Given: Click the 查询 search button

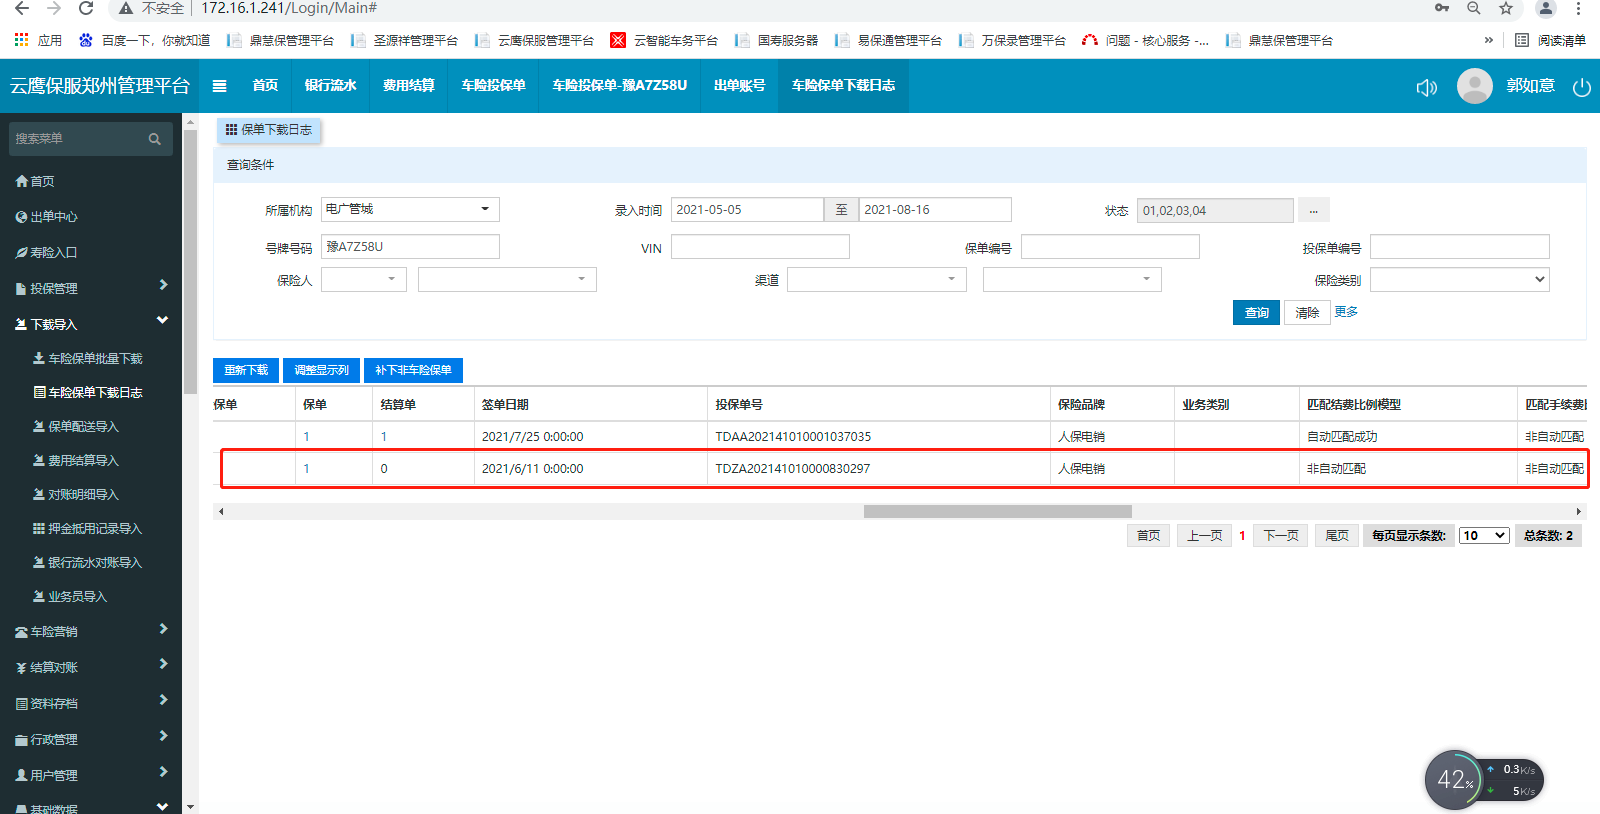Looking at the screenshot, I should click(1256, 313).
